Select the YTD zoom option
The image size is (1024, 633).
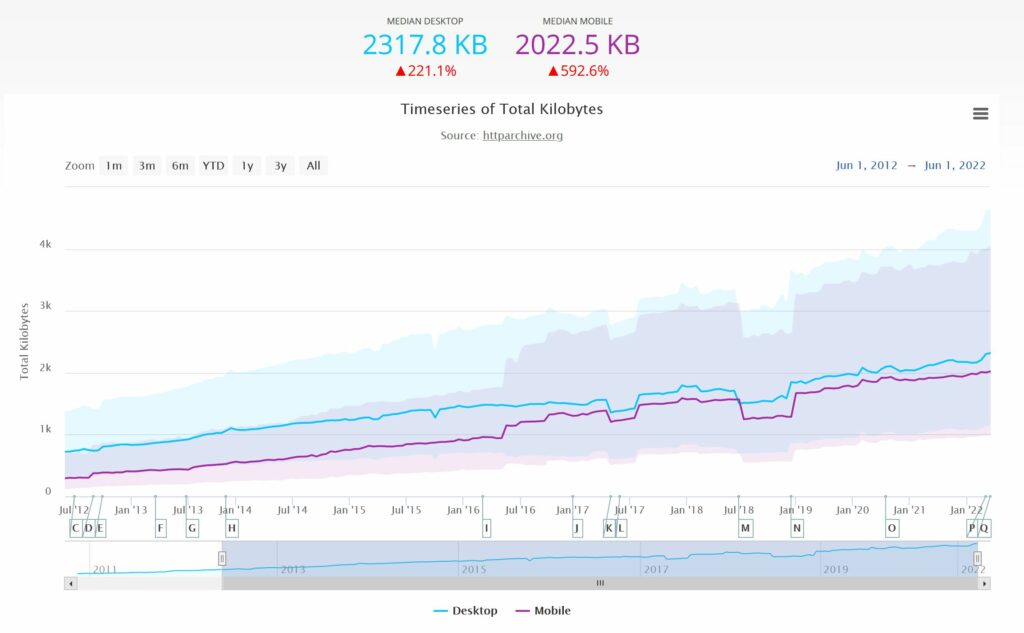tap(214, 166)
